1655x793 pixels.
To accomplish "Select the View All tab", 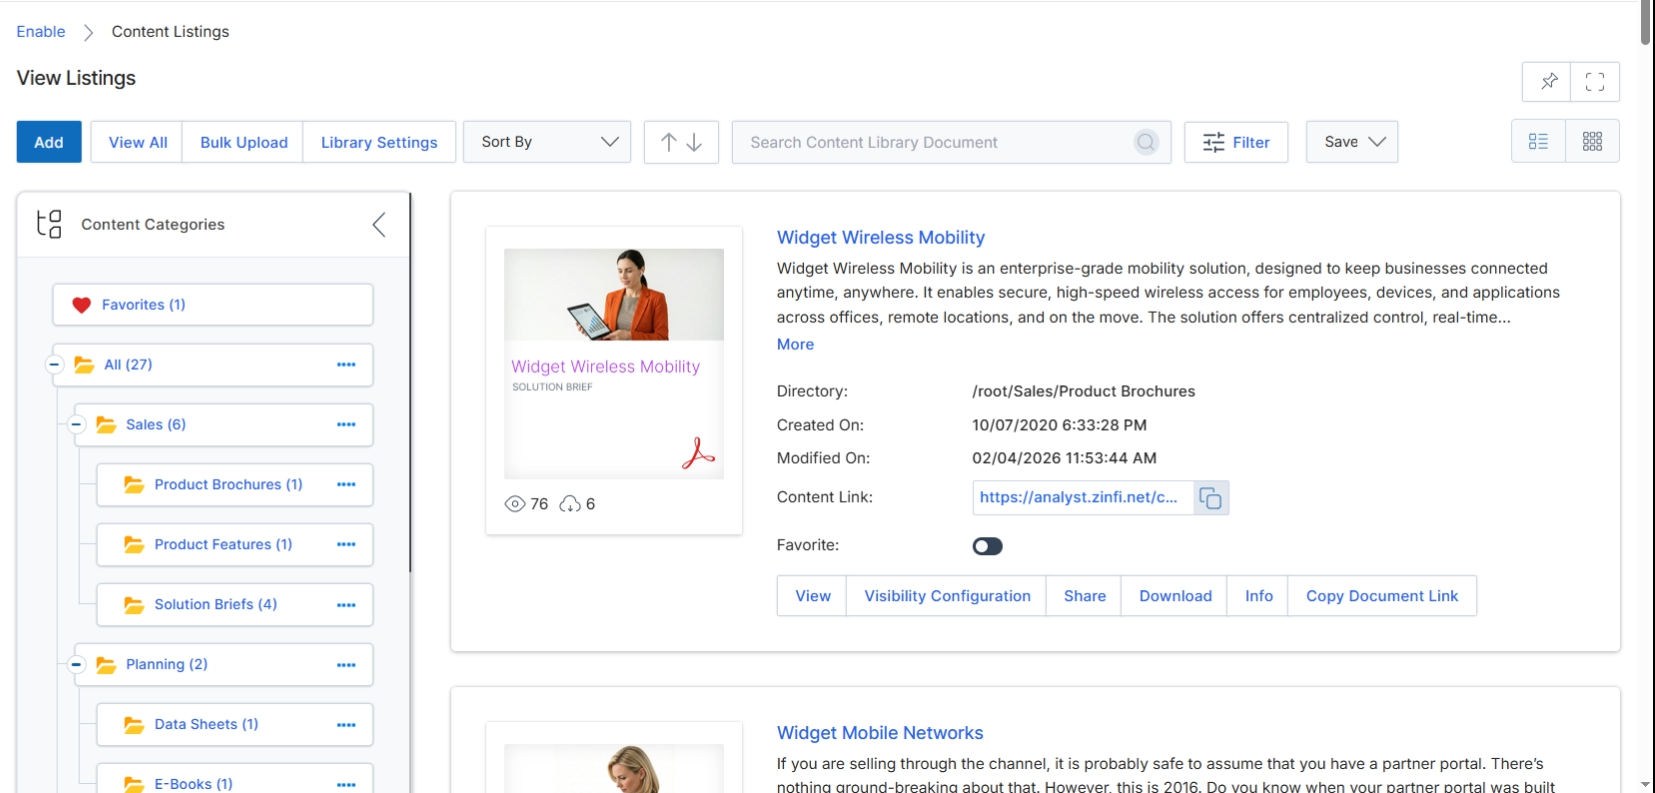I will point(138,142).
